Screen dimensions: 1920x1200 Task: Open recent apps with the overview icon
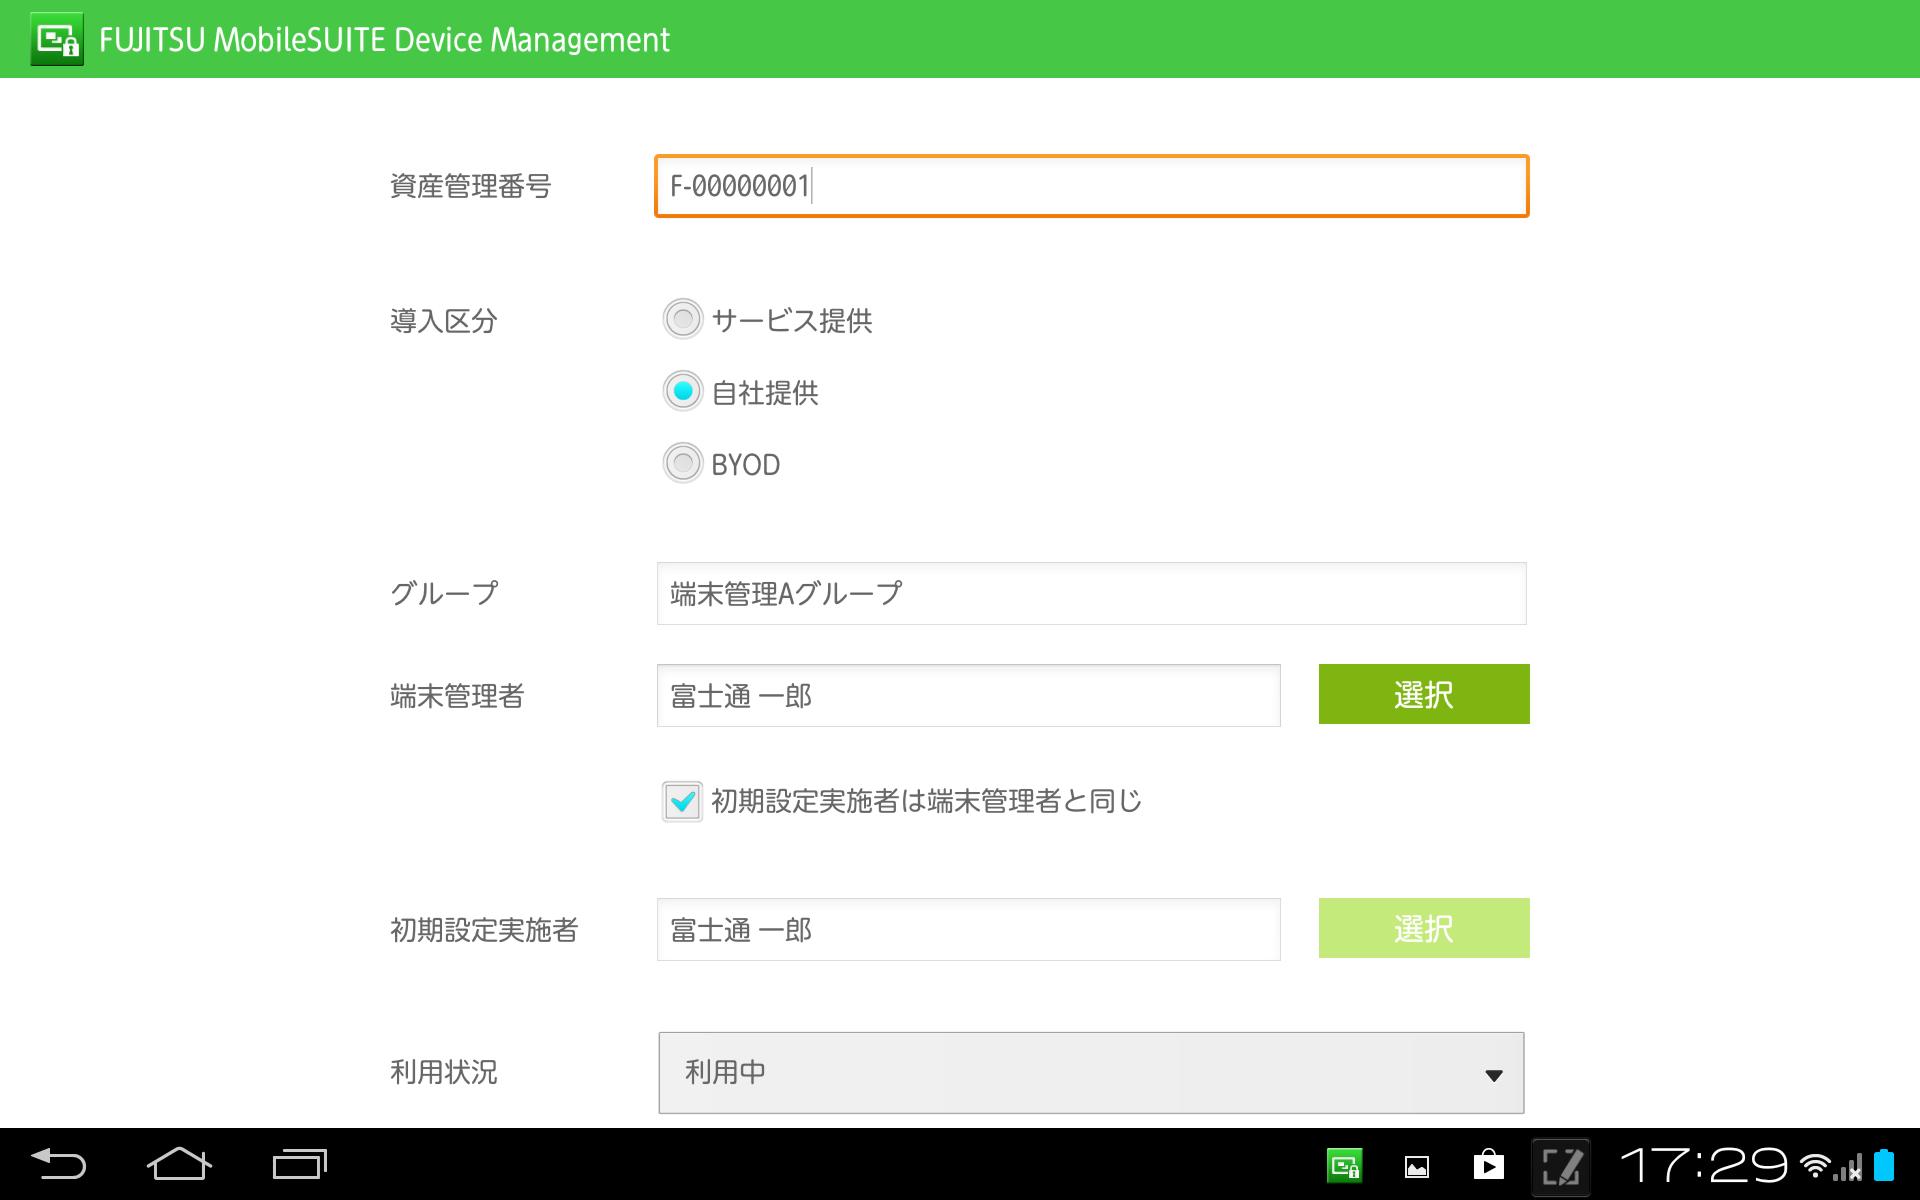coord(297,1163)
